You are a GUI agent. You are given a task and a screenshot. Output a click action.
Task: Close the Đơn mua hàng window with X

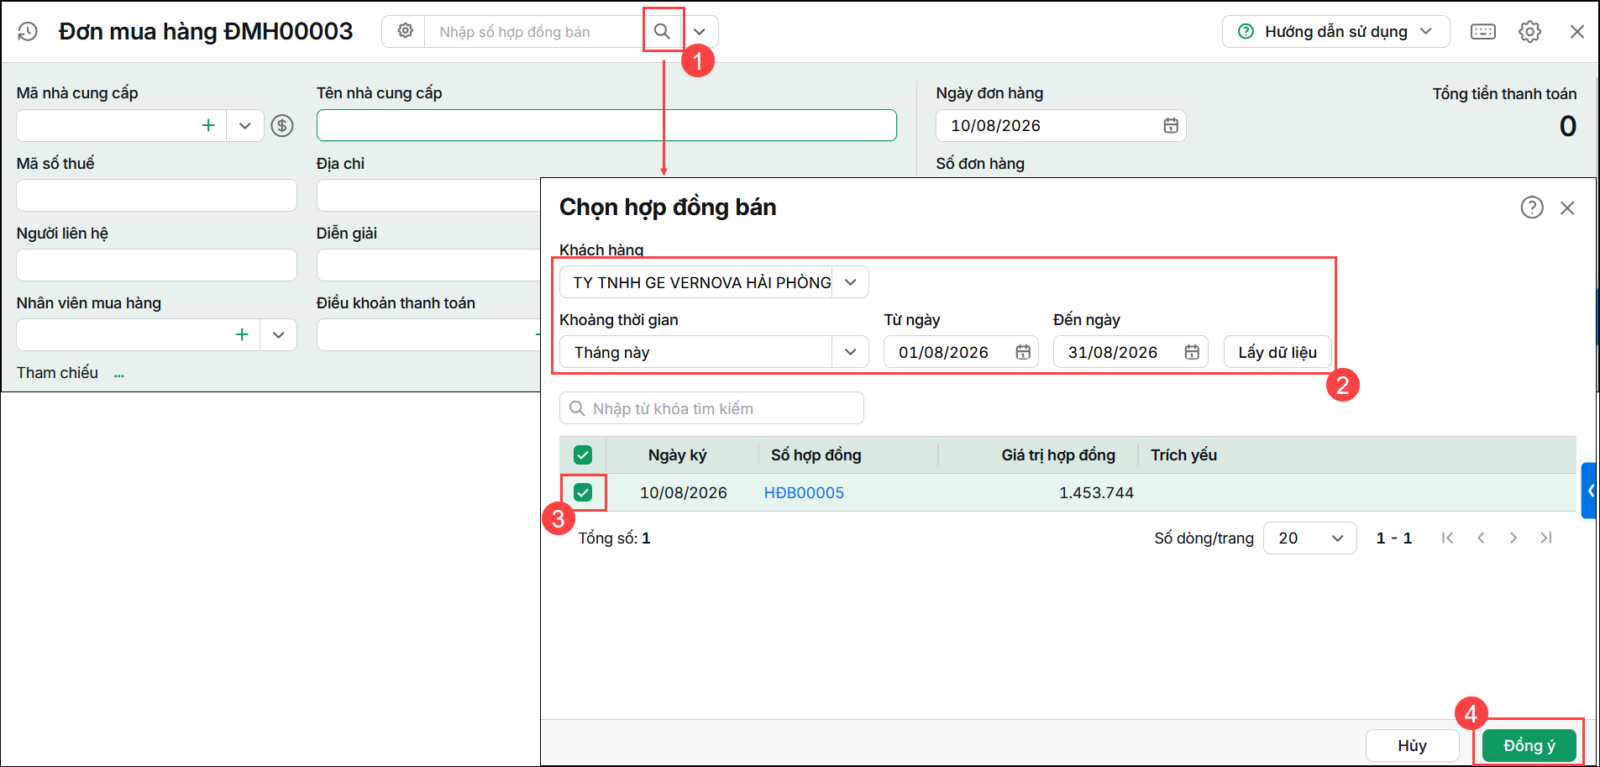(1577, 31)
